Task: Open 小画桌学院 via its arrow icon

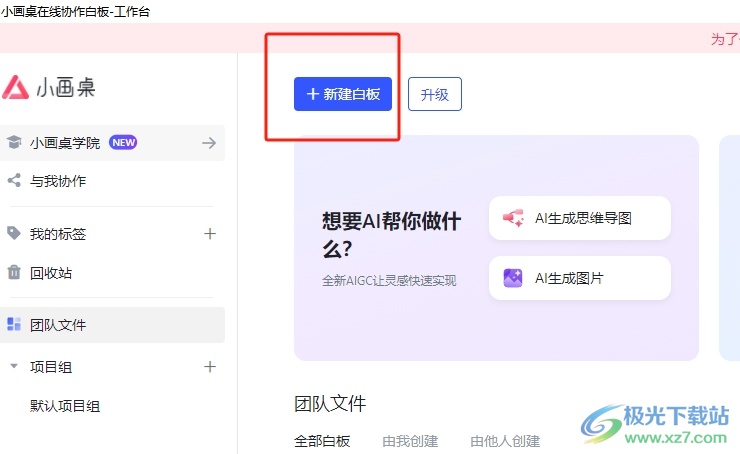Action: (209, 143)
